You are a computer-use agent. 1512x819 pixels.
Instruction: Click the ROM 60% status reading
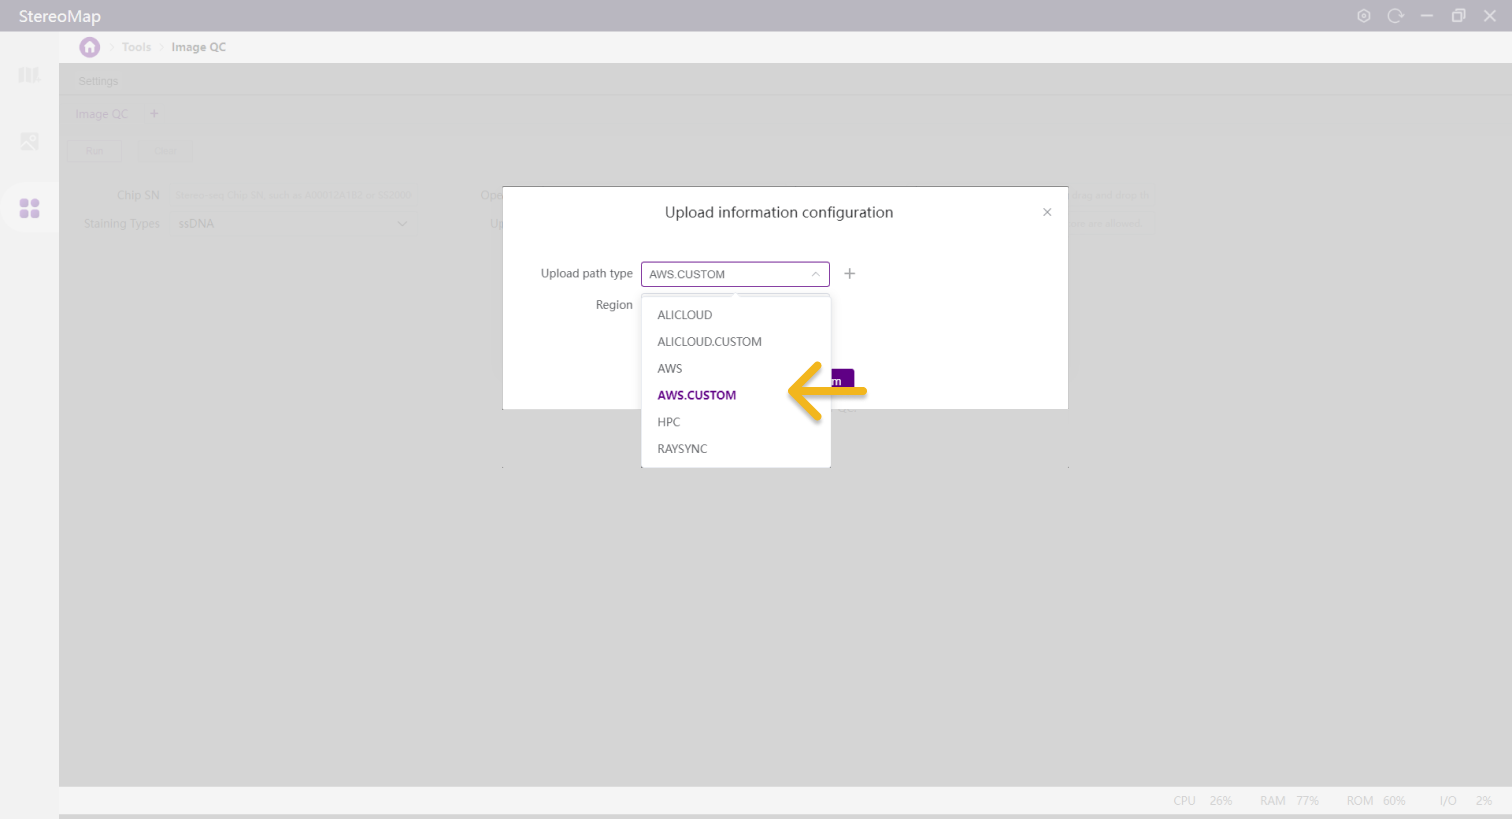pyautogui.click(x=1376, y=801)
